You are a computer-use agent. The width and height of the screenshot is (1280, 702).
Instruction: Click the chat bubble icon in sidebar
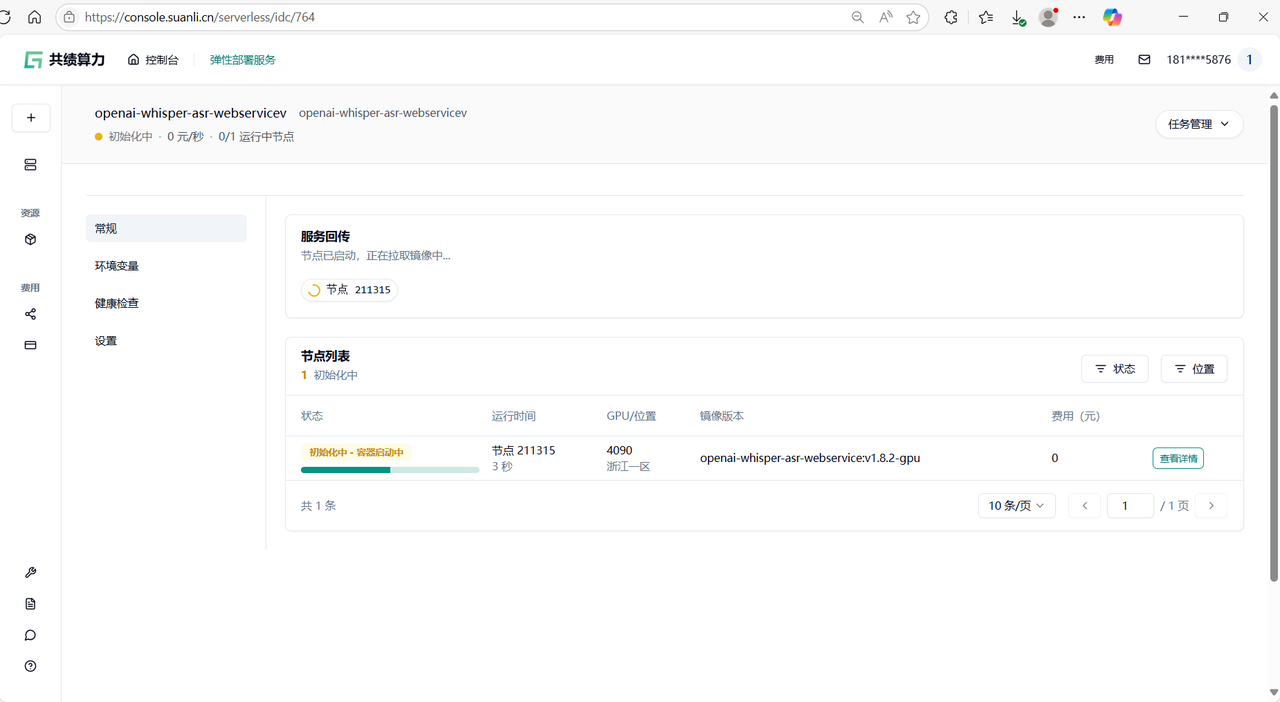click(x=31, y=635)
